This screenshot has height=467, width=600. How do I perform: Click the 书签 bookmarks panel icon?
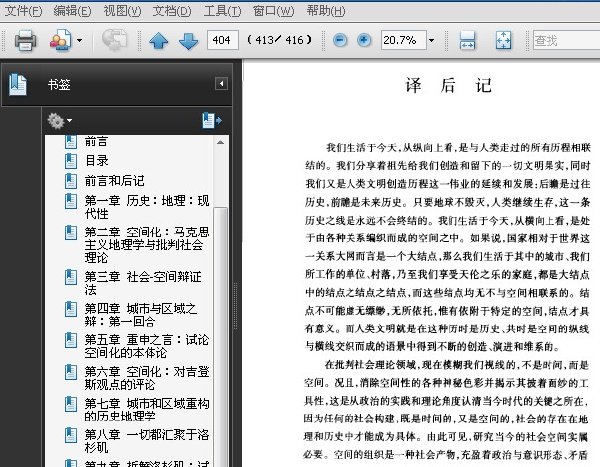pyautogui.click(x=18, y=85)
